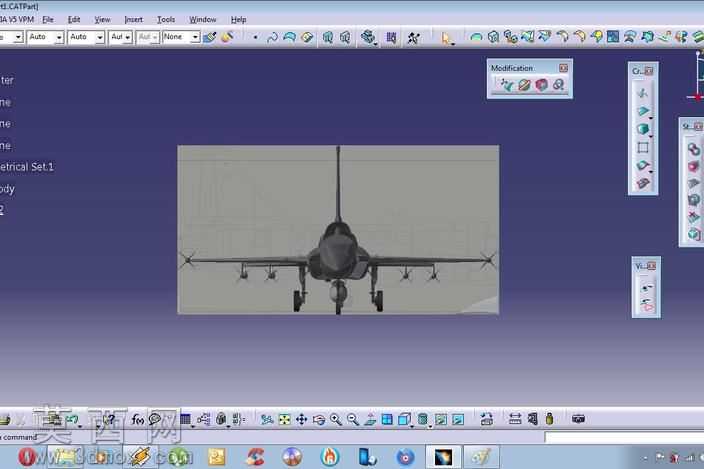Click the first icon in Modification toolbar
Image resolution: width=704 pixels, height=469 pixels.
506,84
